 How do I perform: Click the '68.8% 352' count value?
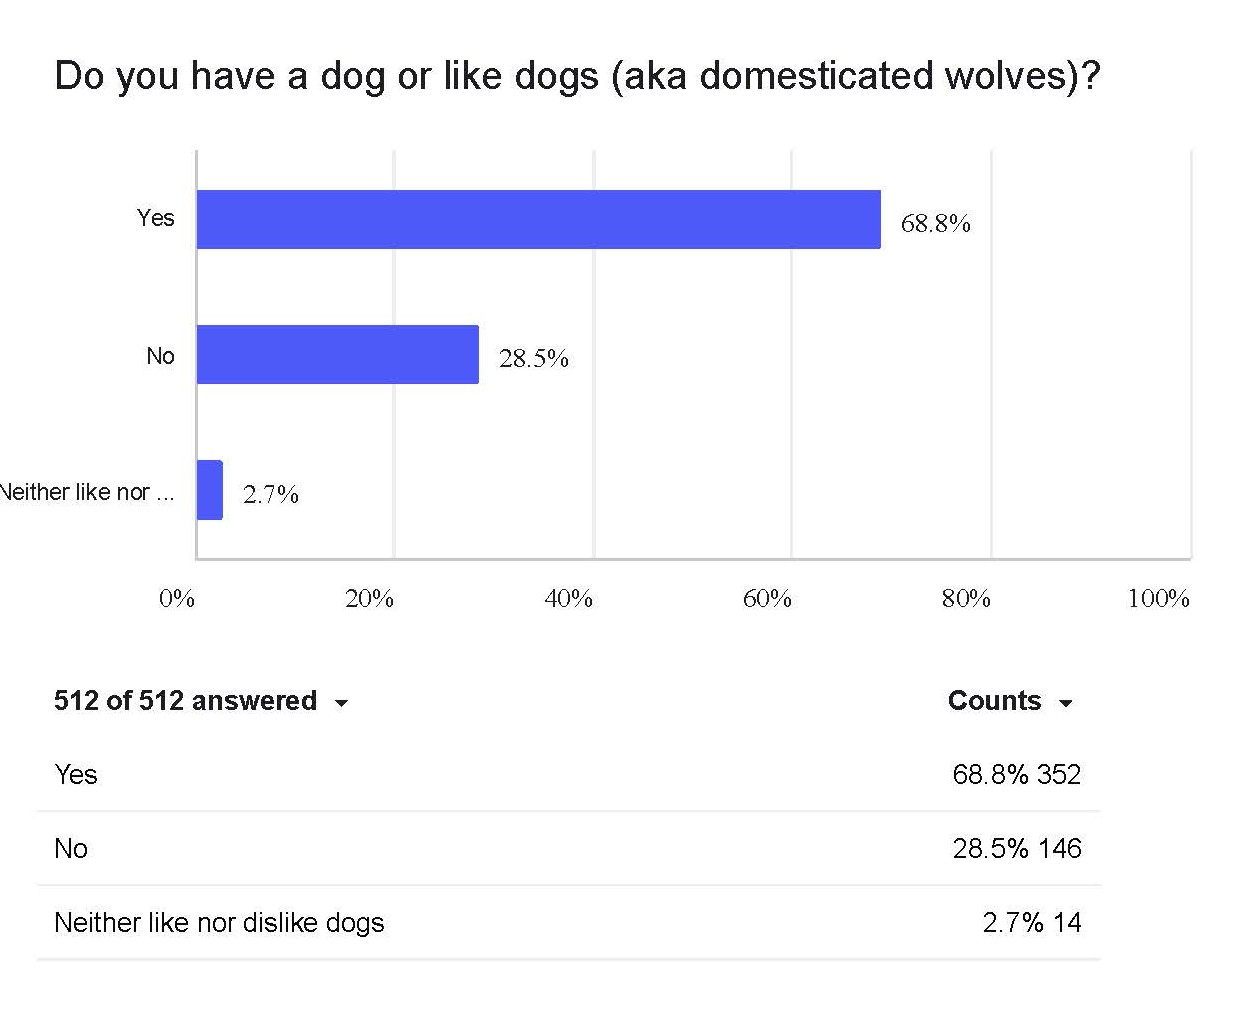click(x=1016, y=774)
